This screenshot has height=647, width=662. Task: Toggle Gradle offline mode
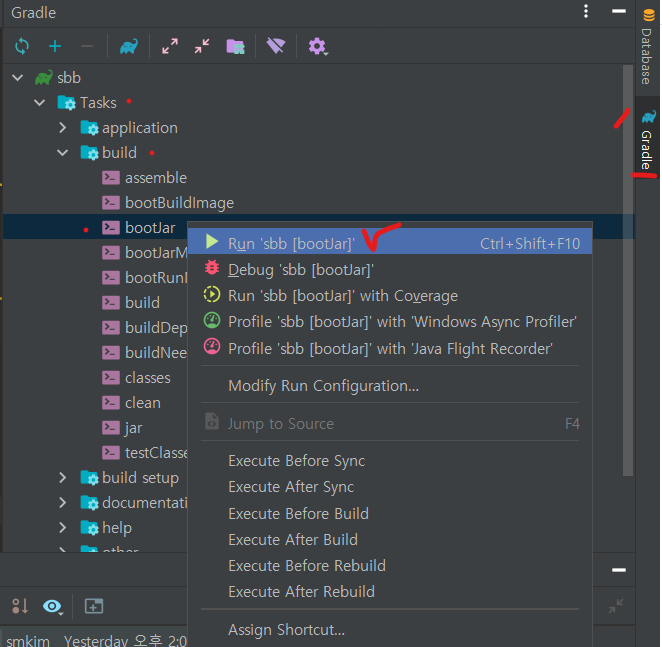tap(276, 46)
